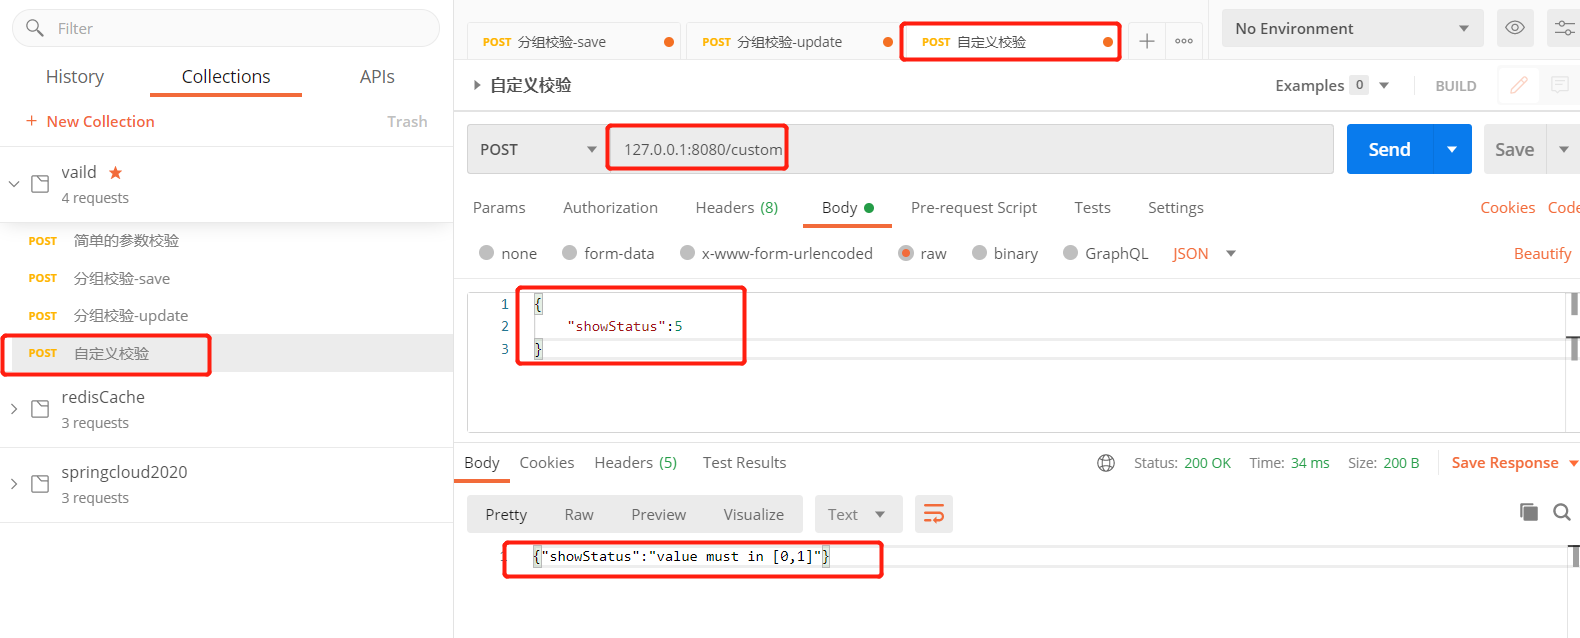This screenshot has width=1580, height=638.
Task: Open the JSON format dropdown
Action: (x=1204, y=253)
